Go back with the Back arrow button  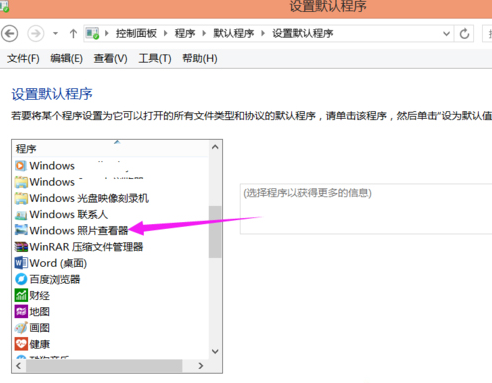[10, 33]
